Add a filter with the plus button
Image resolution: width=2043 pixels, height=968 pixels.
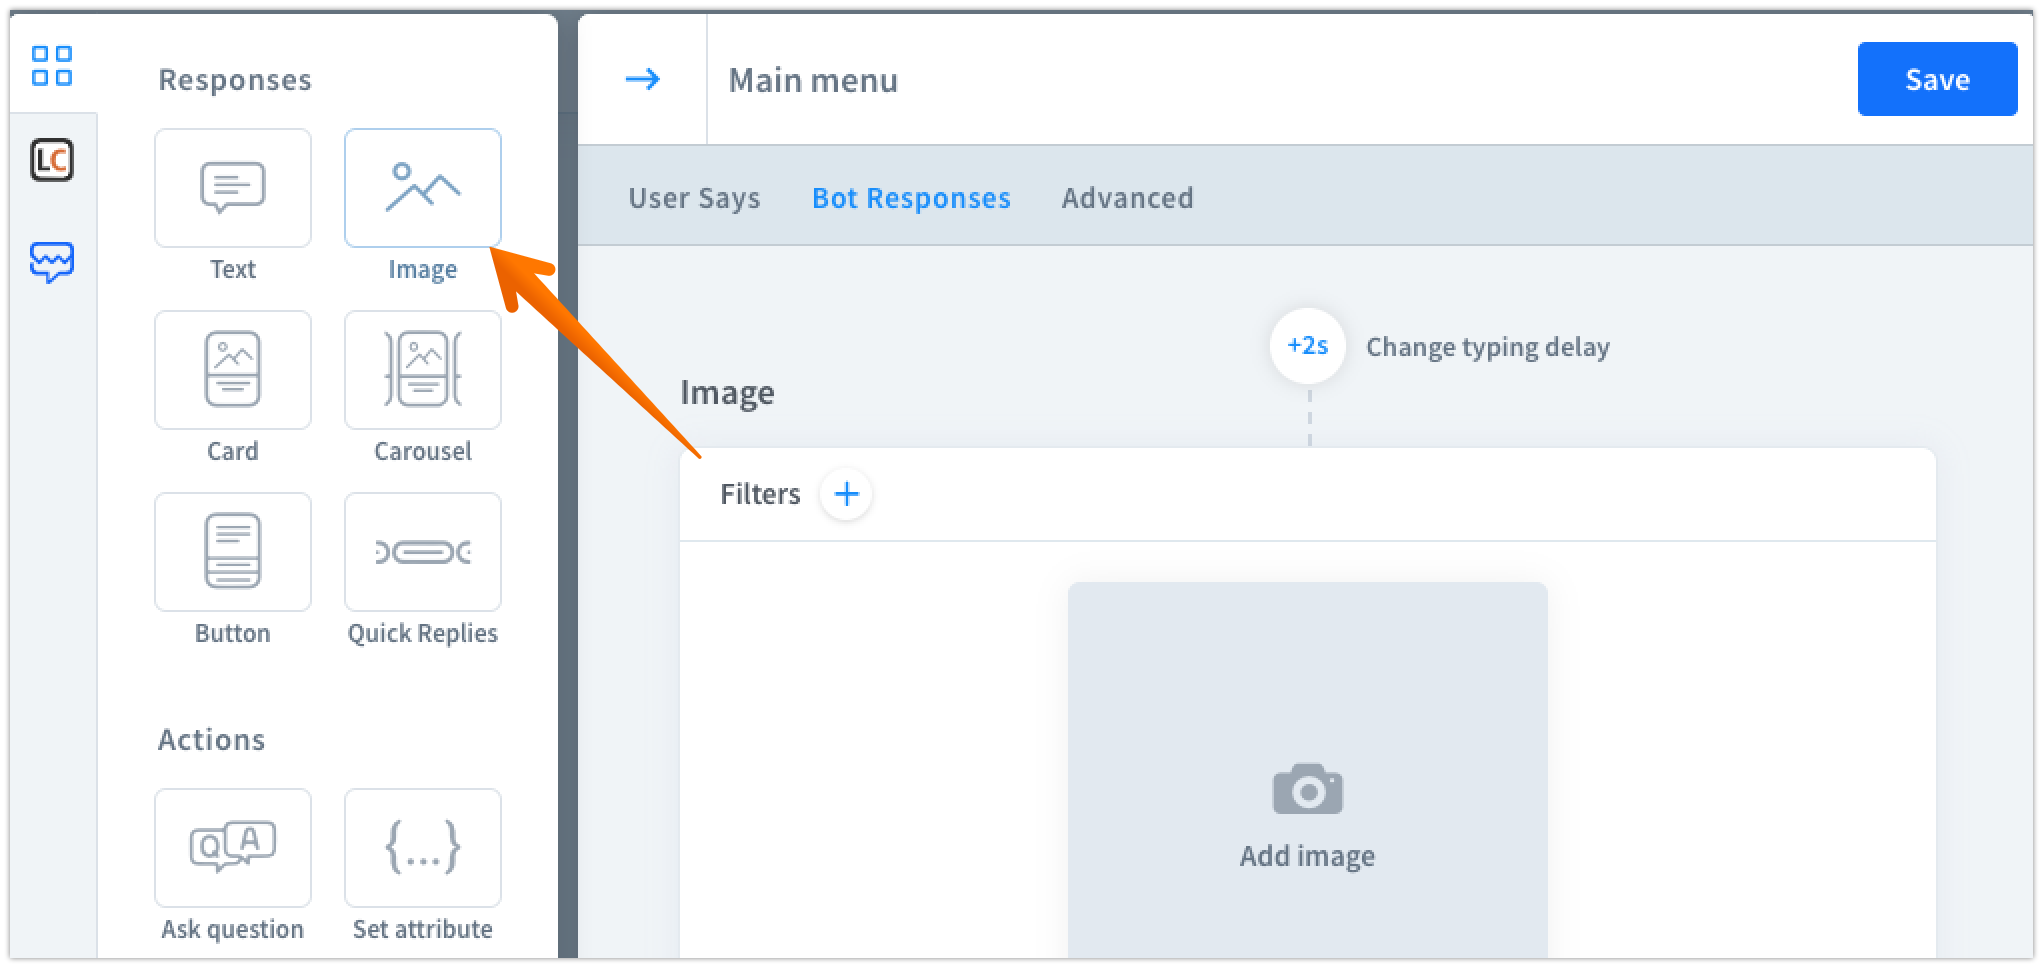846,494
